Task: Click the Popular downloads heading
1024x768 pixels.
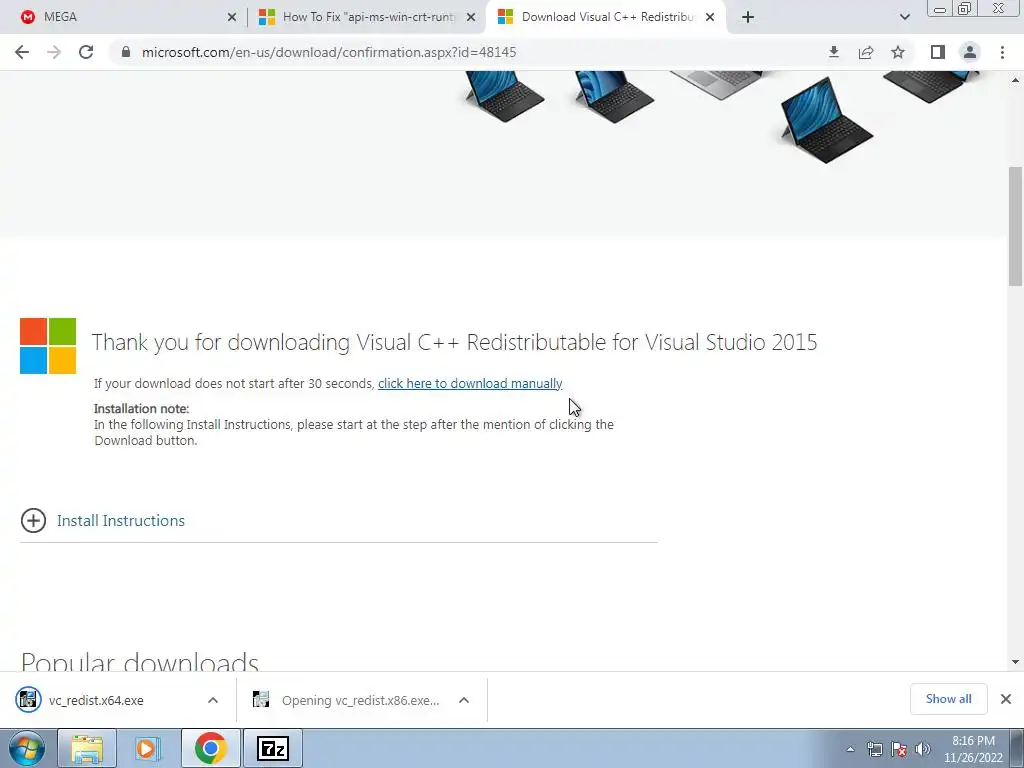Action: [x=140, y=660]
